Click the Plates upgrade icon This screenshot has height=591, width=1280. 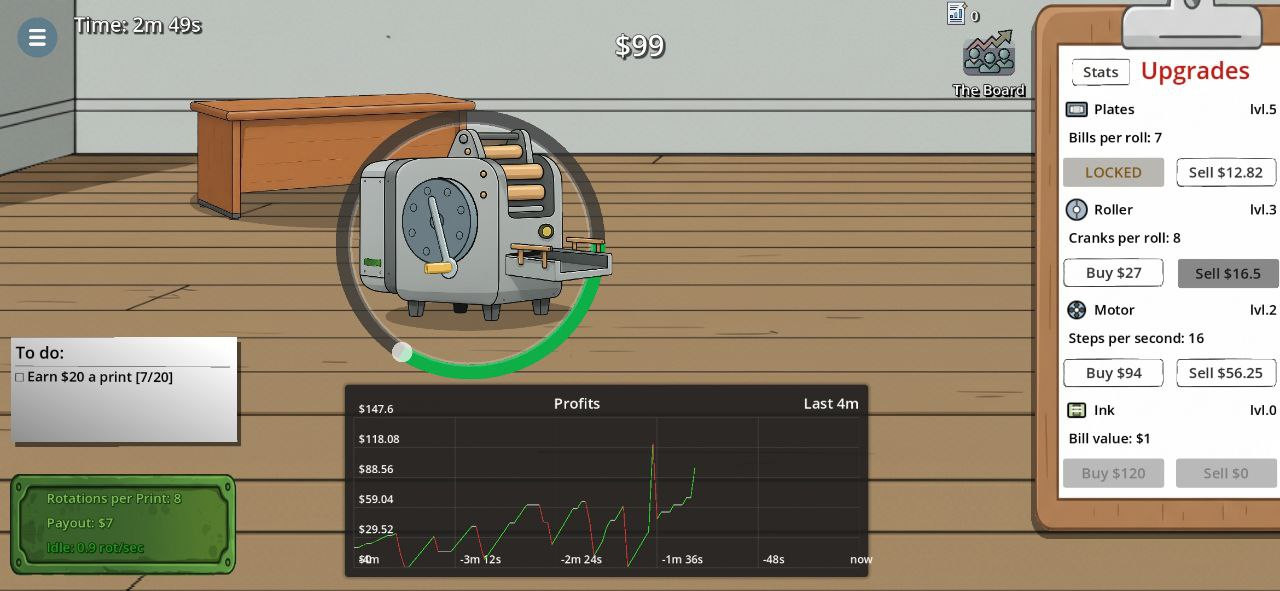(x=1076, y=109)
